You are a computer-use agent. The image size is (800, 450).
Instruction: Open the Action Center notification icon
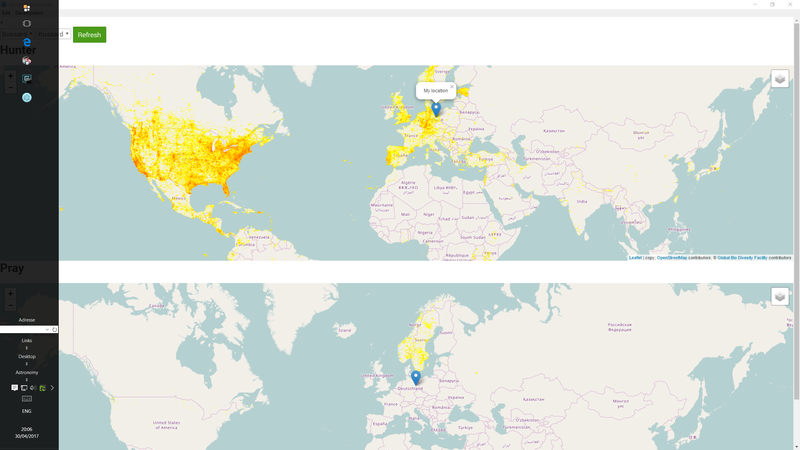tap(15, 387)
